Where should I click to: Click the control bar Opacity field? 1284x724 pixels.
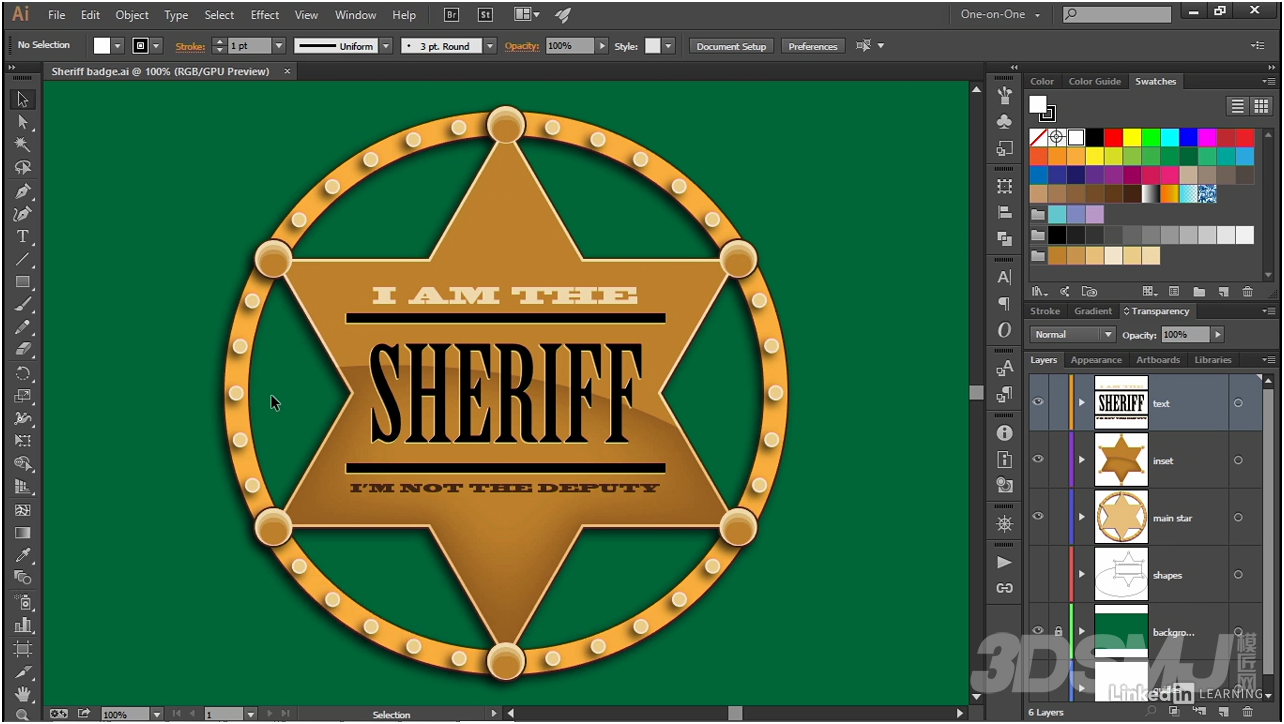pyautogui.click(x=570, y=46)
